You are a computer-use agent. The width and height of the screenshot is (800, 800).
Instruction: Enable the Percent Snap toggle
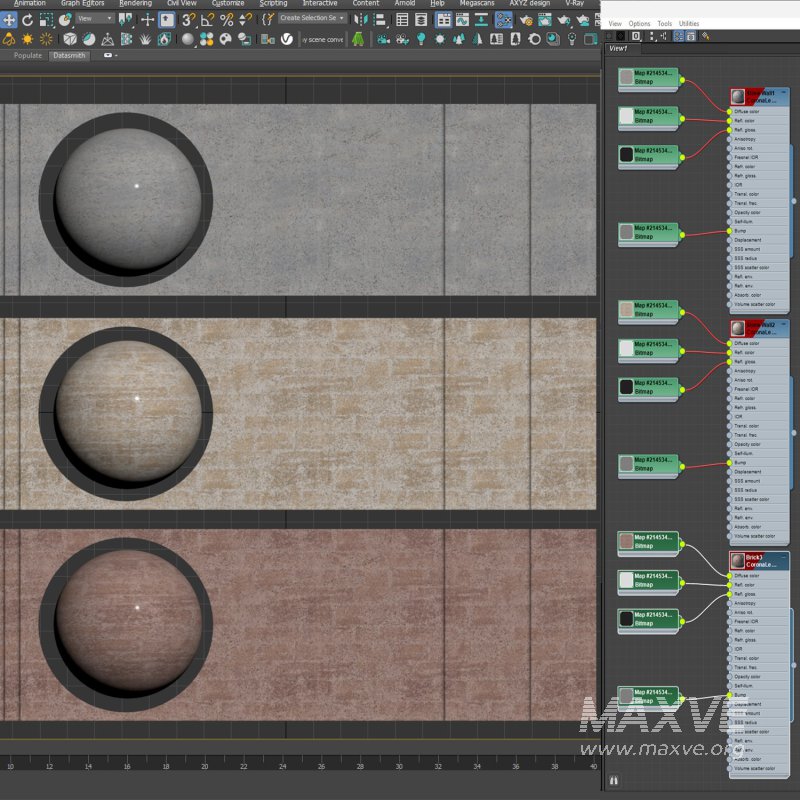click(x=226, y=20)
